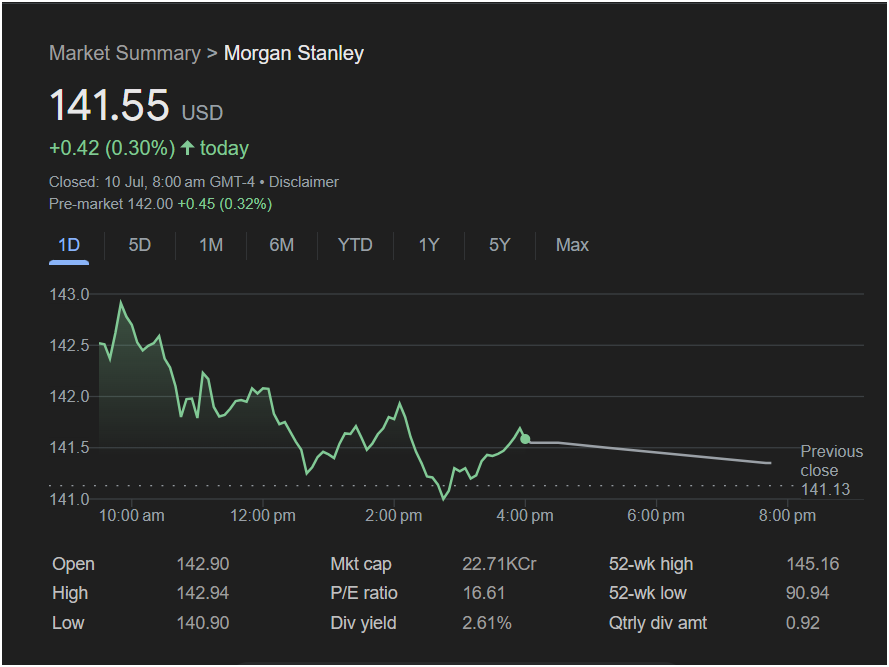
Task: Click the grey after-hours price line
Action: [652, 452]
